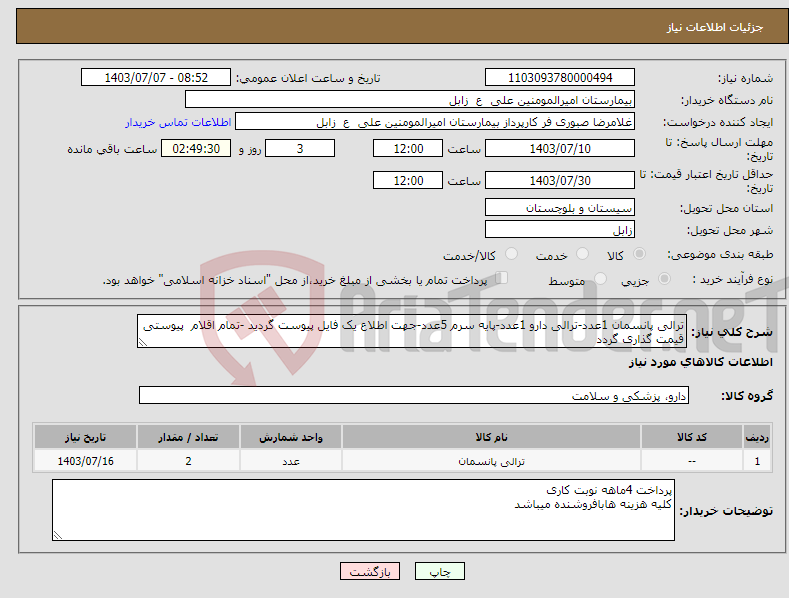Click the delivery city field زابل

point(560,230)
